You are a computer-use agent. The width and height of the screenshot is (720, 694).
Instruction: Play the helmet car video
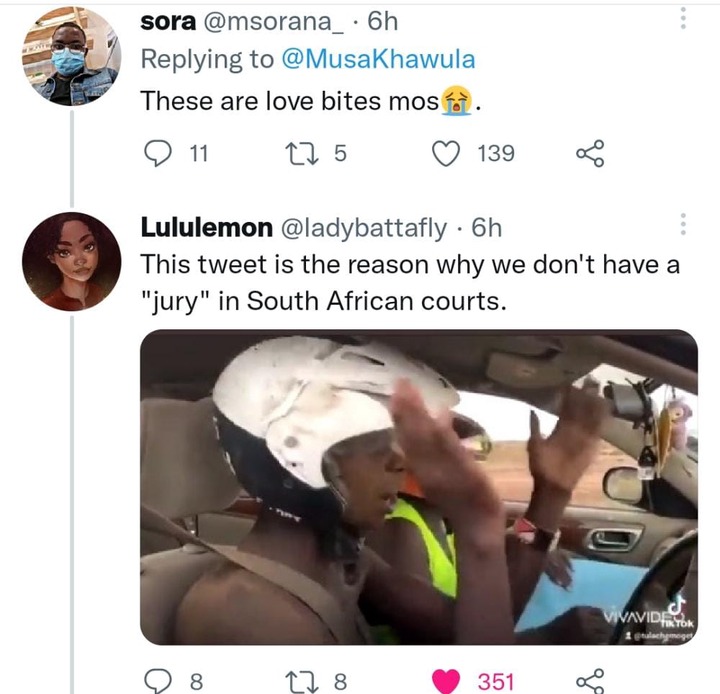(419, 487)
